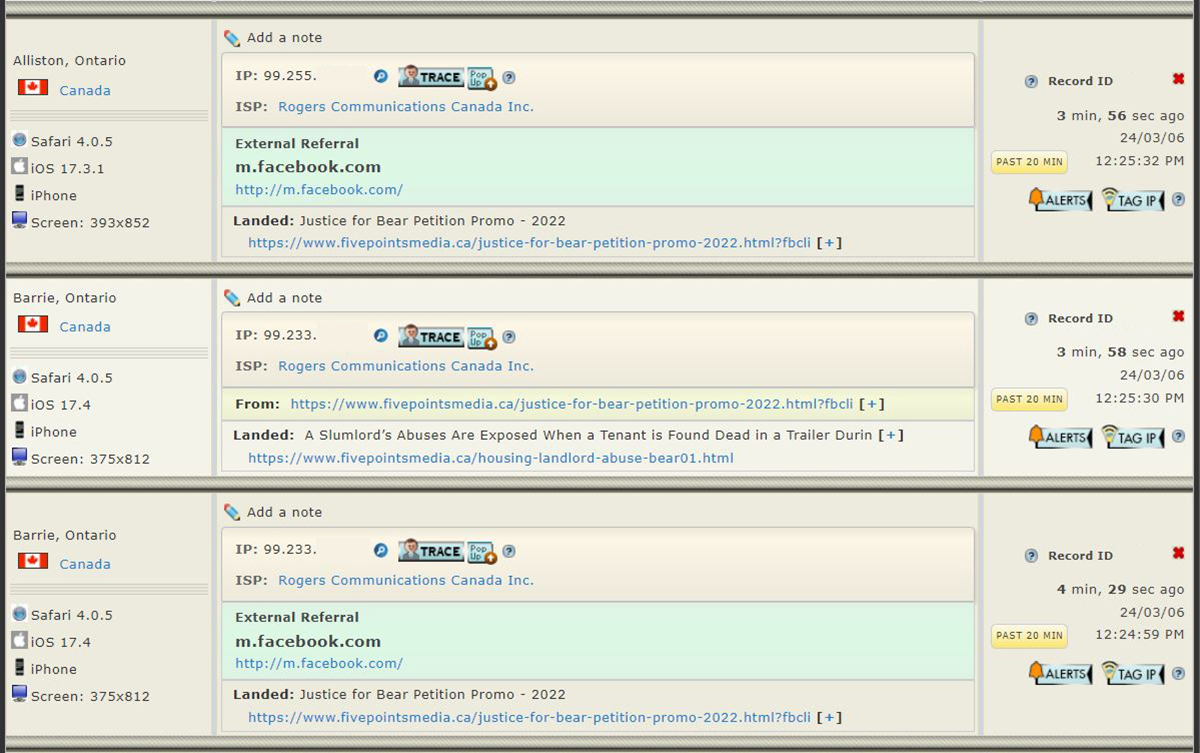Click the magnifier icon beside IP 99.255.
The image size is (1200, 753).
(381, 77)
